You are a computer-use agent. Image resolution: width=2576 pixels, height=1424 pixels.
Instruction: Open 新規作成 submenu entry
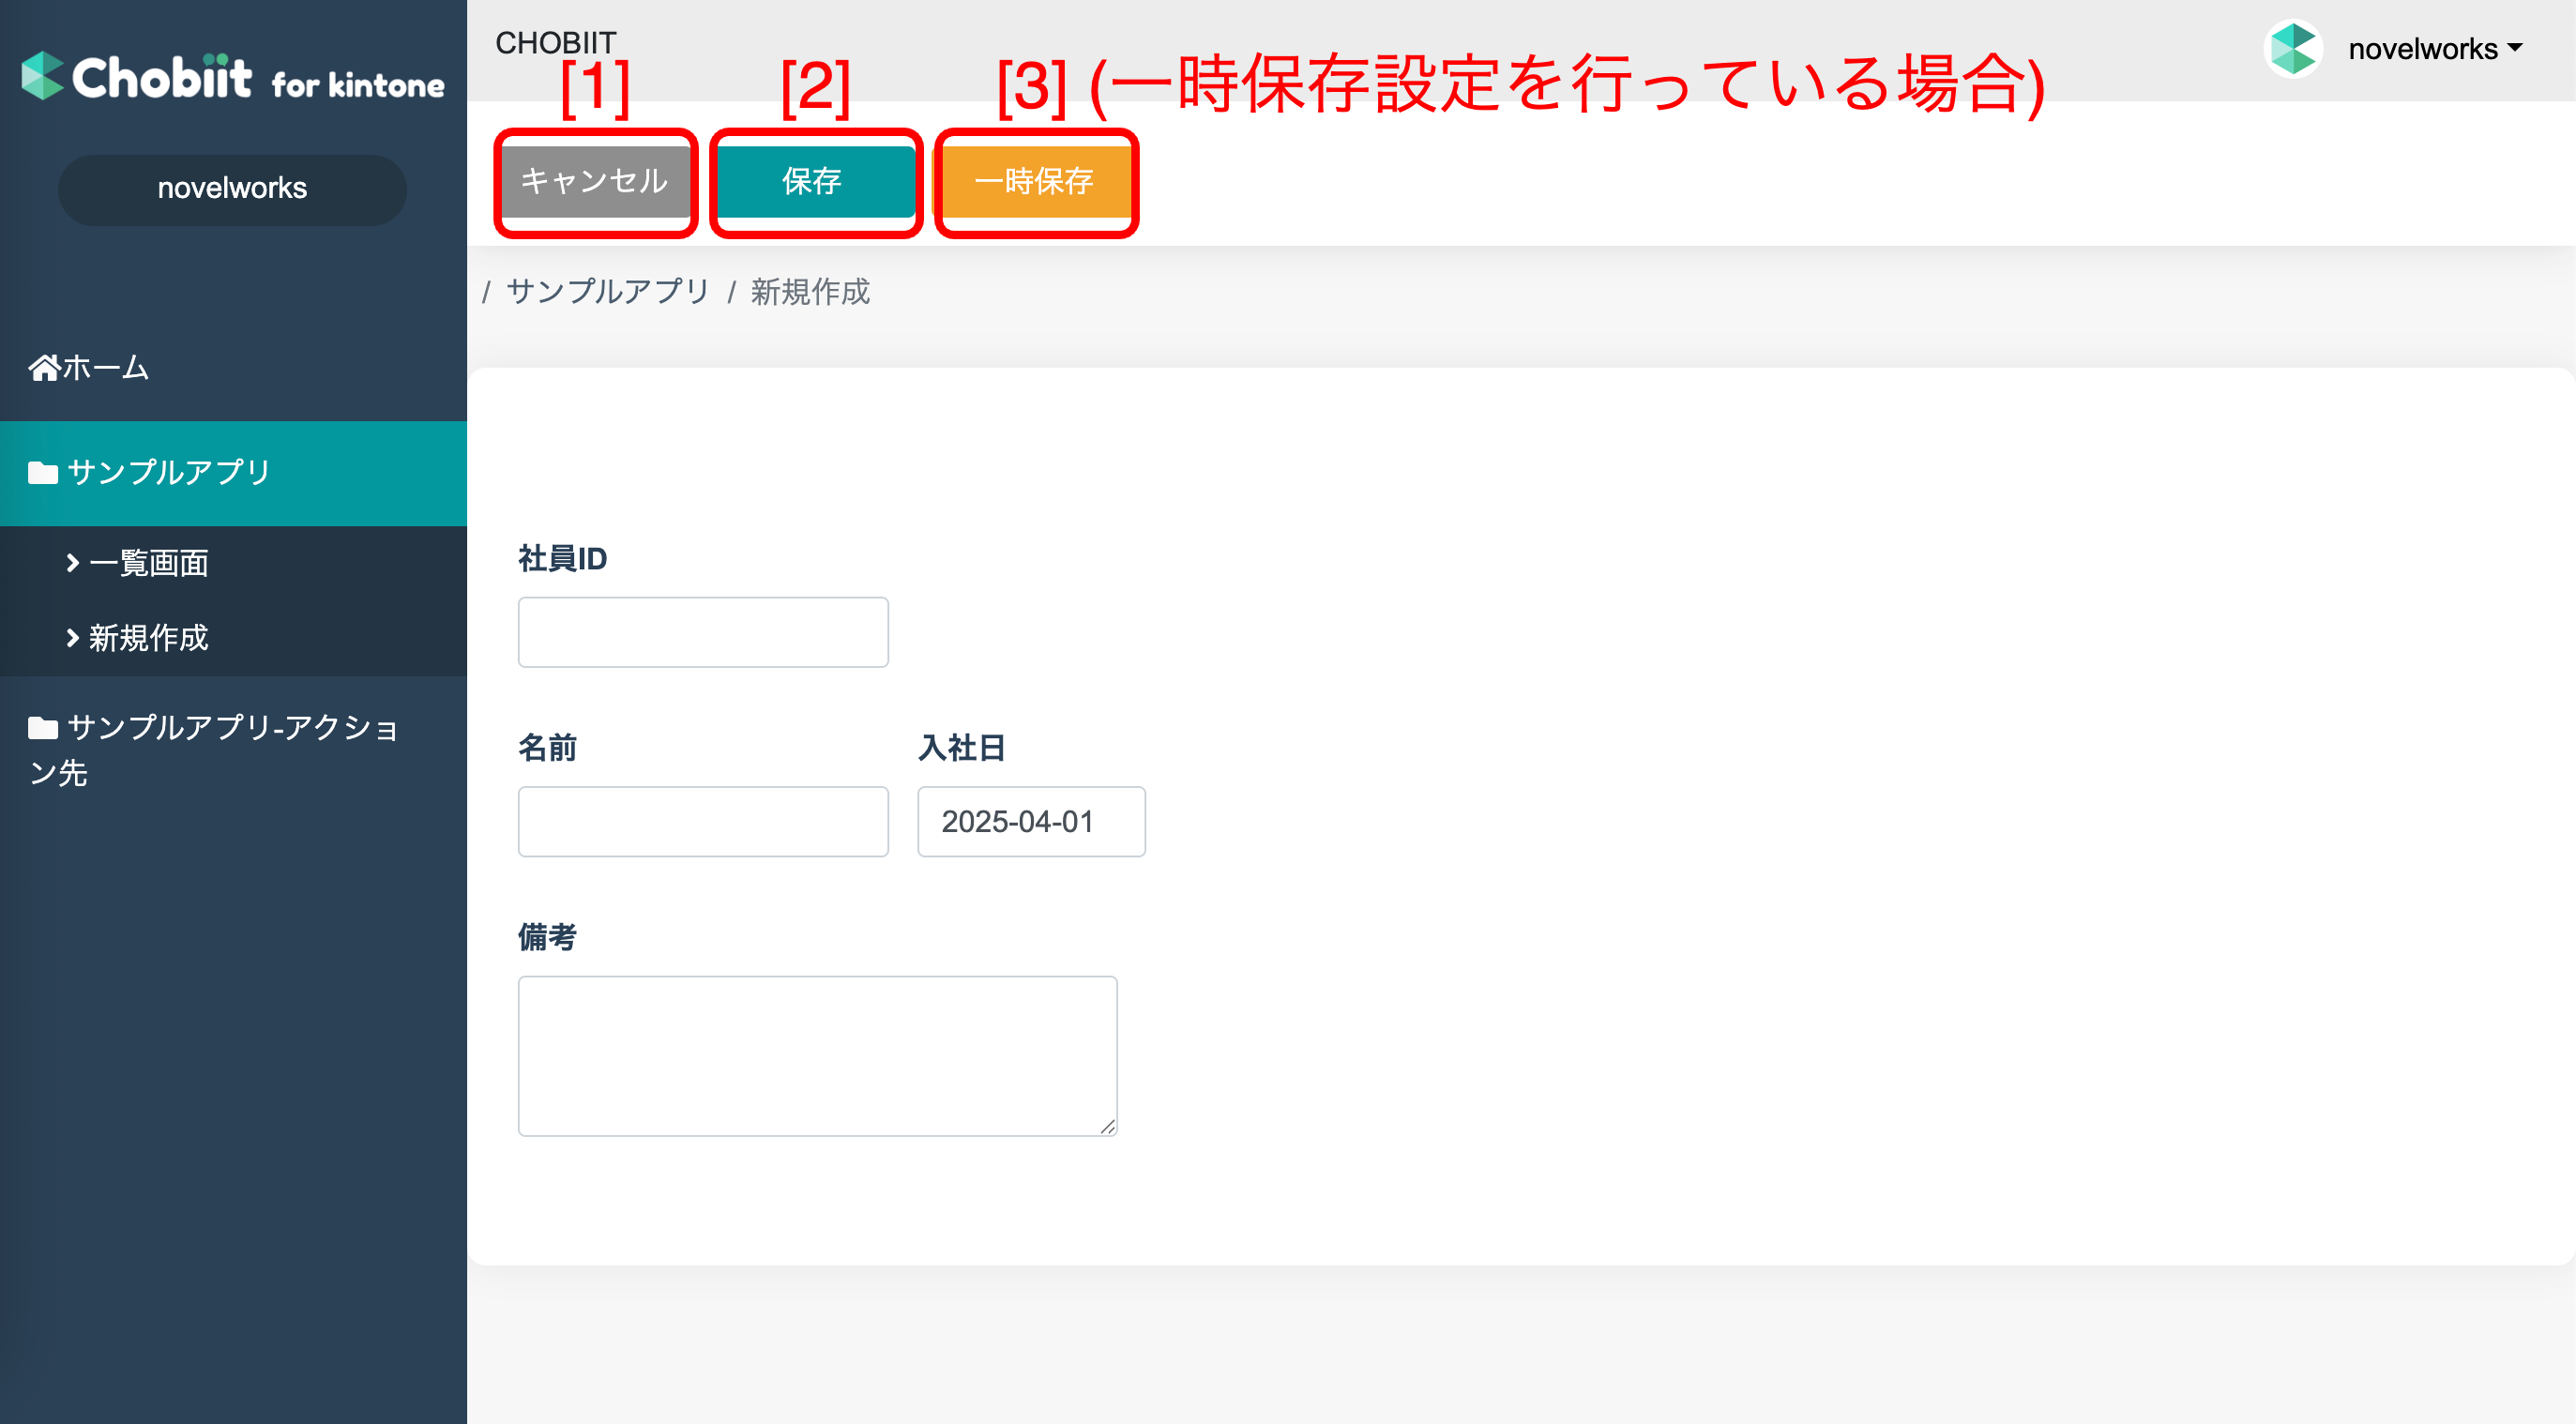(x=233, y=638)
